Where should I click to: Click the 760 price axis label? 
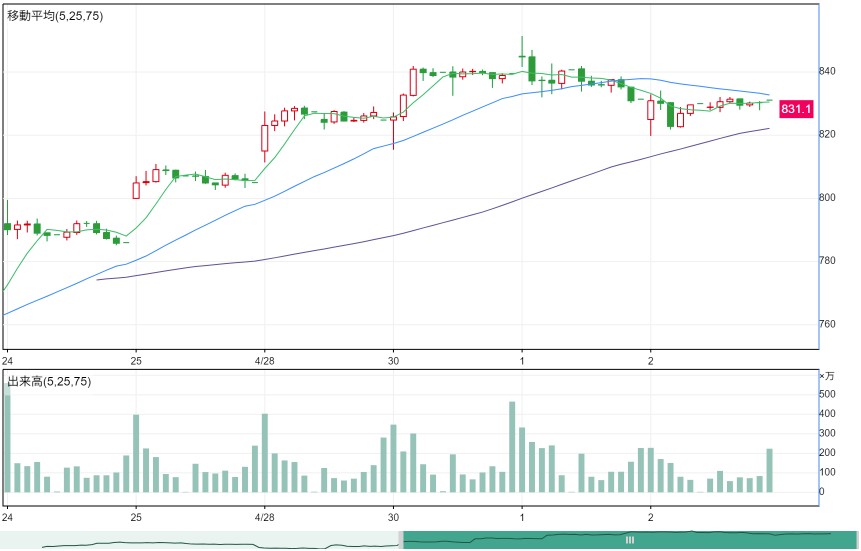coord(827,324)
